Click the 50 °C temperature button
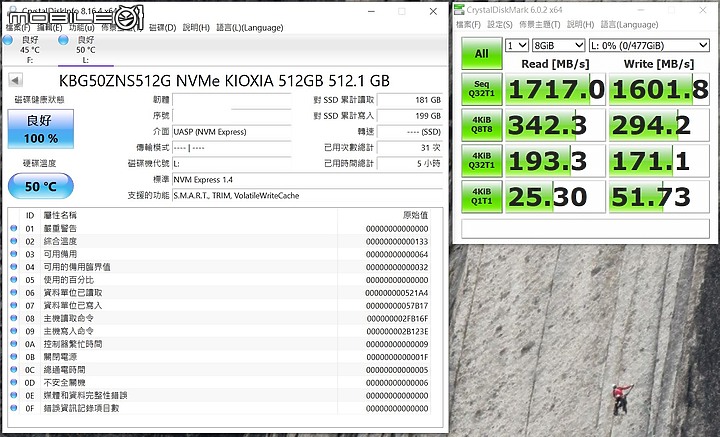Screen dimensions: 720x437 [40, 186]
